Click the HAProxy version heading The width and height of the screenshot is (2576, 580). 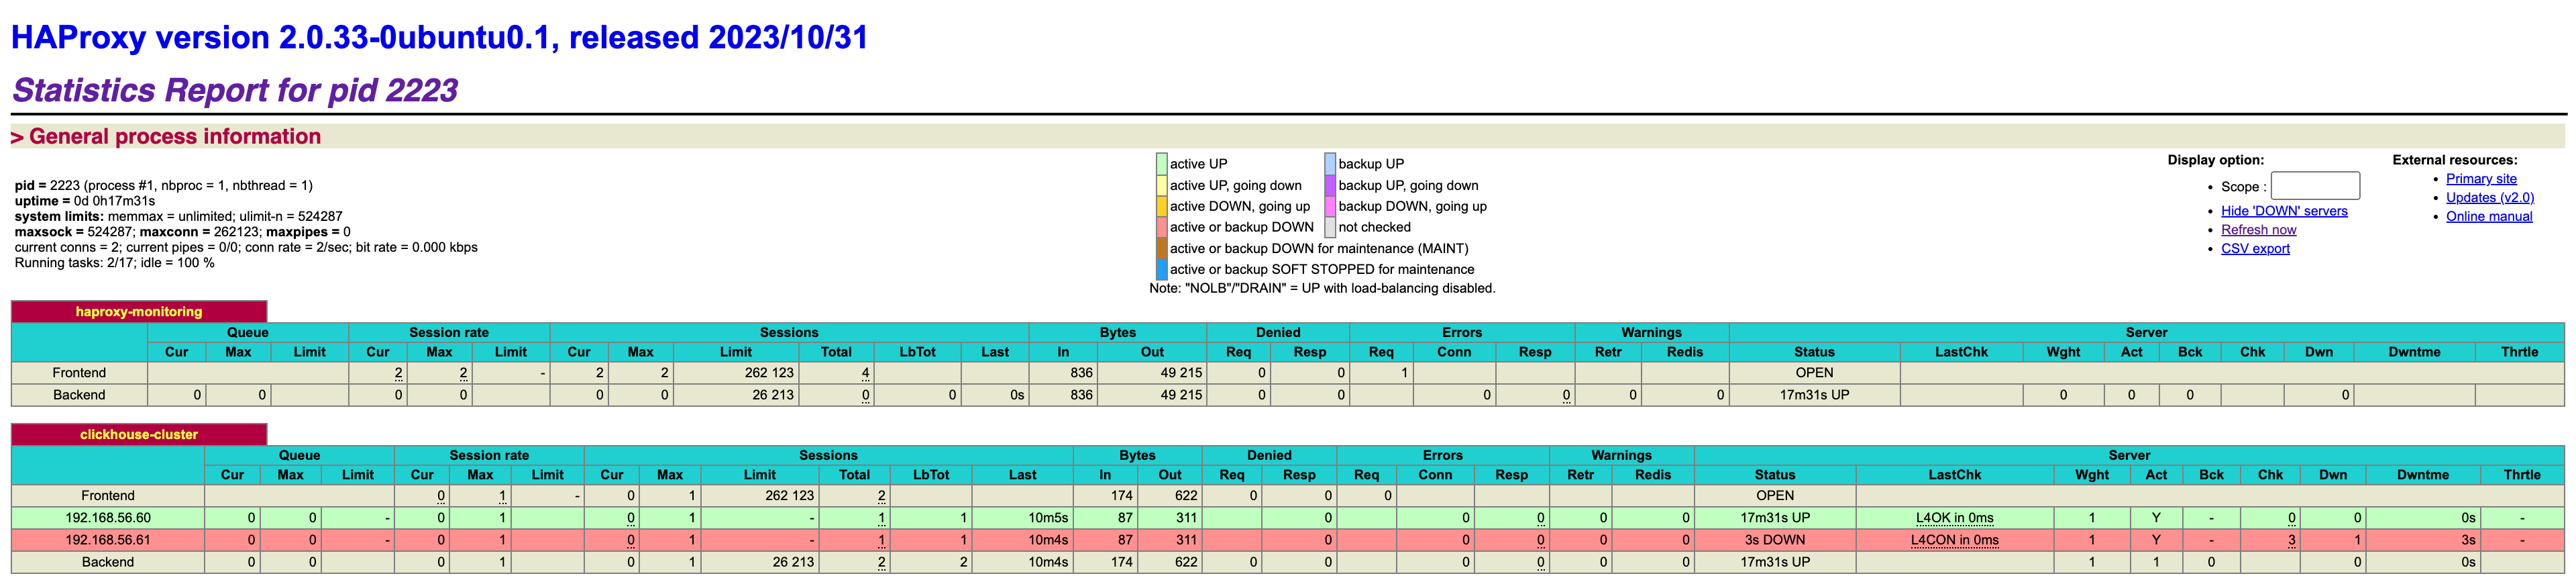pos(439,37)
